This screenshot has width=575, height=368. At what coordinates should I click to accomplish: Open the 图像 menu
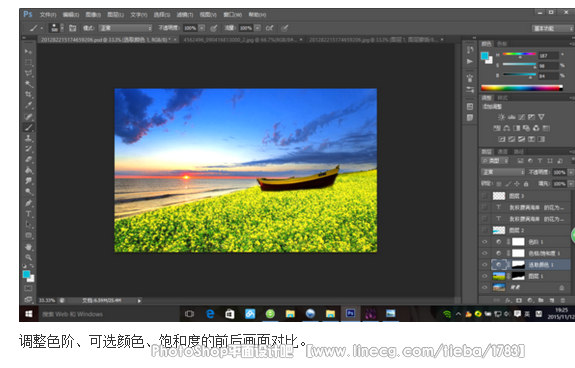pos(93,15)
